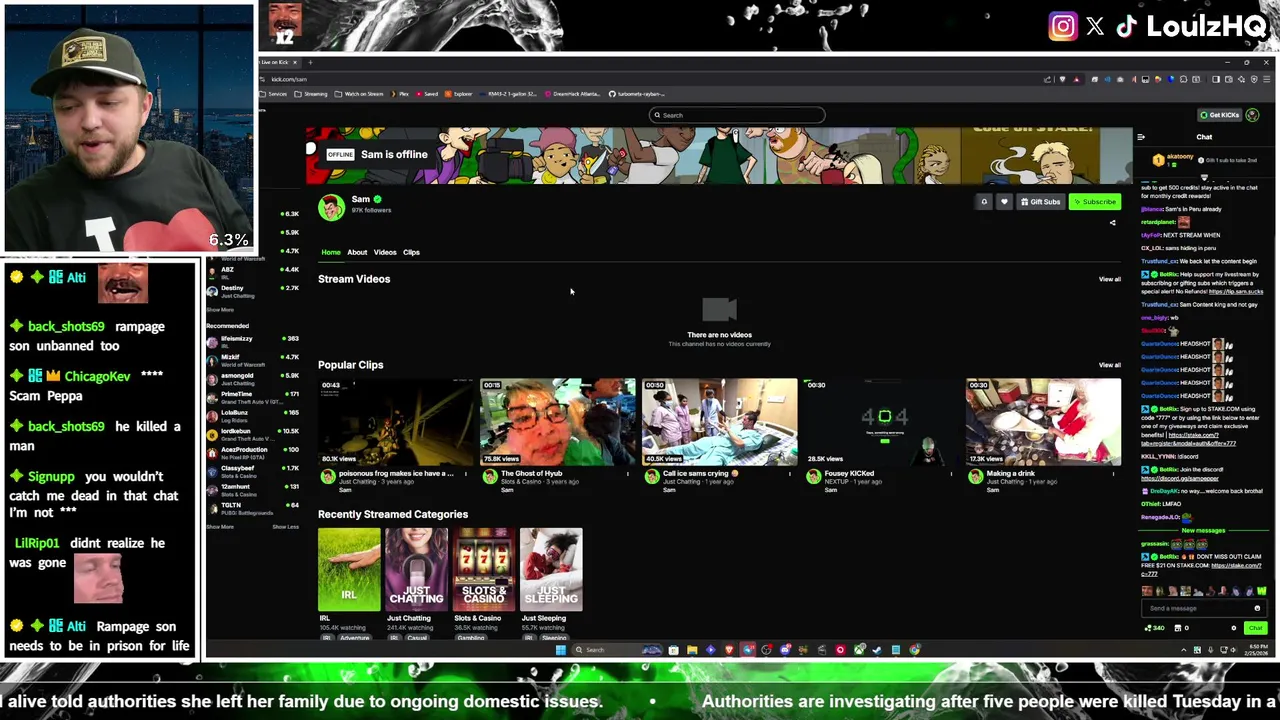Click the heart follow icon
This screenshot has width=1280, height=720.
pos(1004,202)
